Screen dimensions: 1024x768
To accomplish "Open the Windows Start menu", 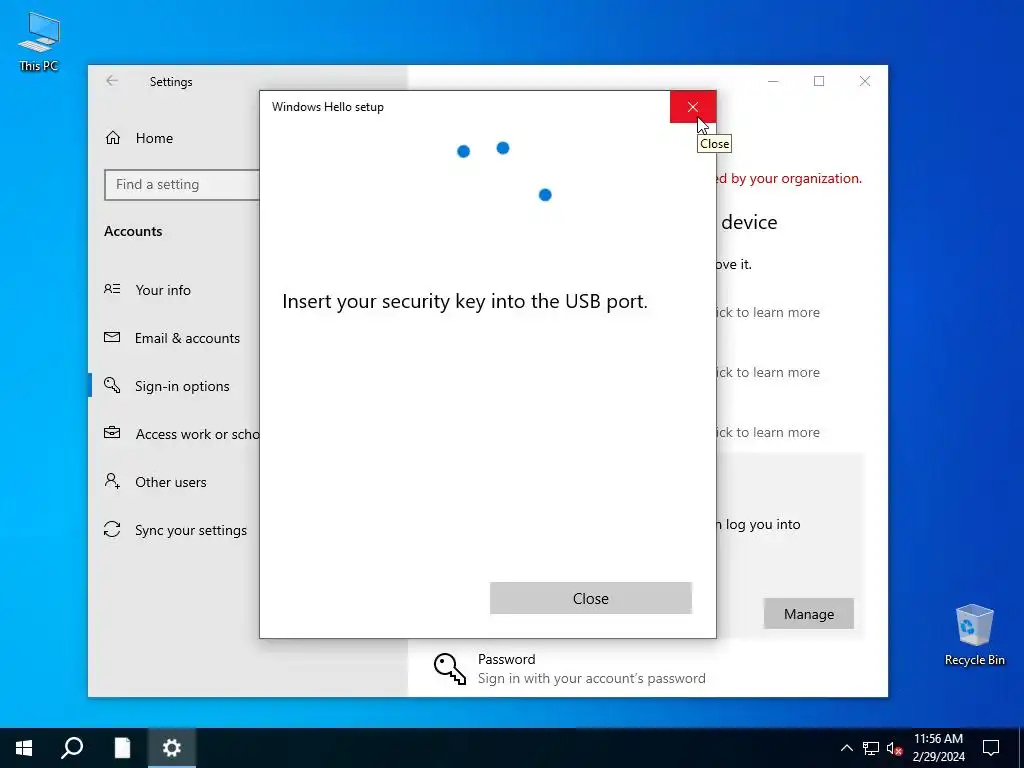I will (x=24, y=748).
